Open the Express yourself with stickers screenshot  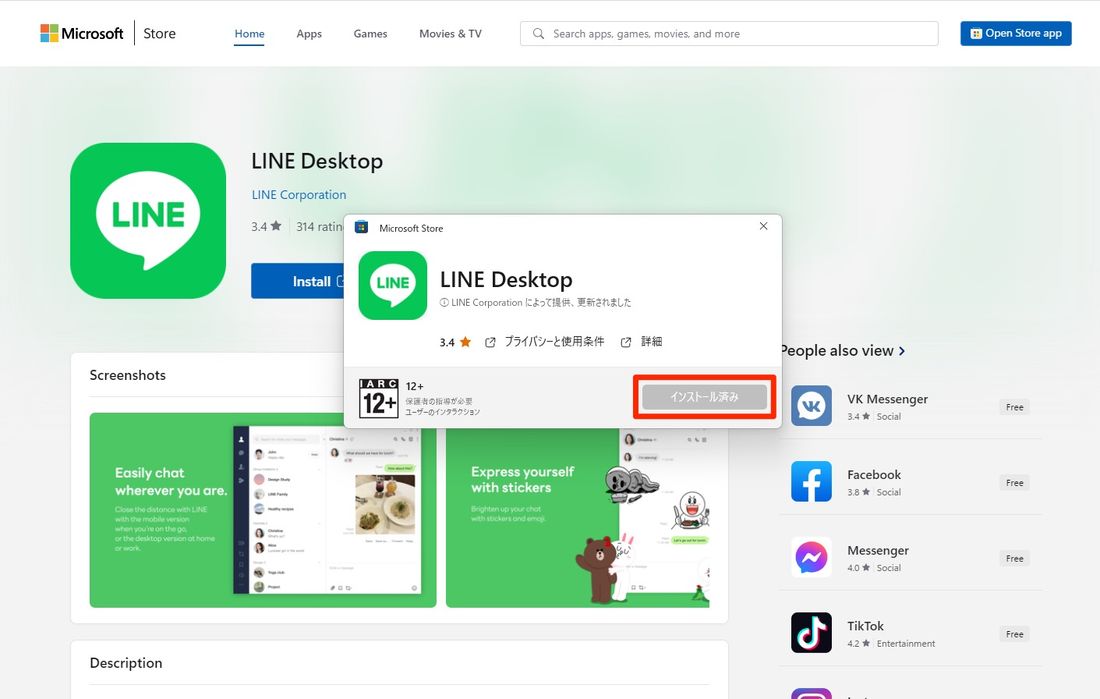pos(577,518)
